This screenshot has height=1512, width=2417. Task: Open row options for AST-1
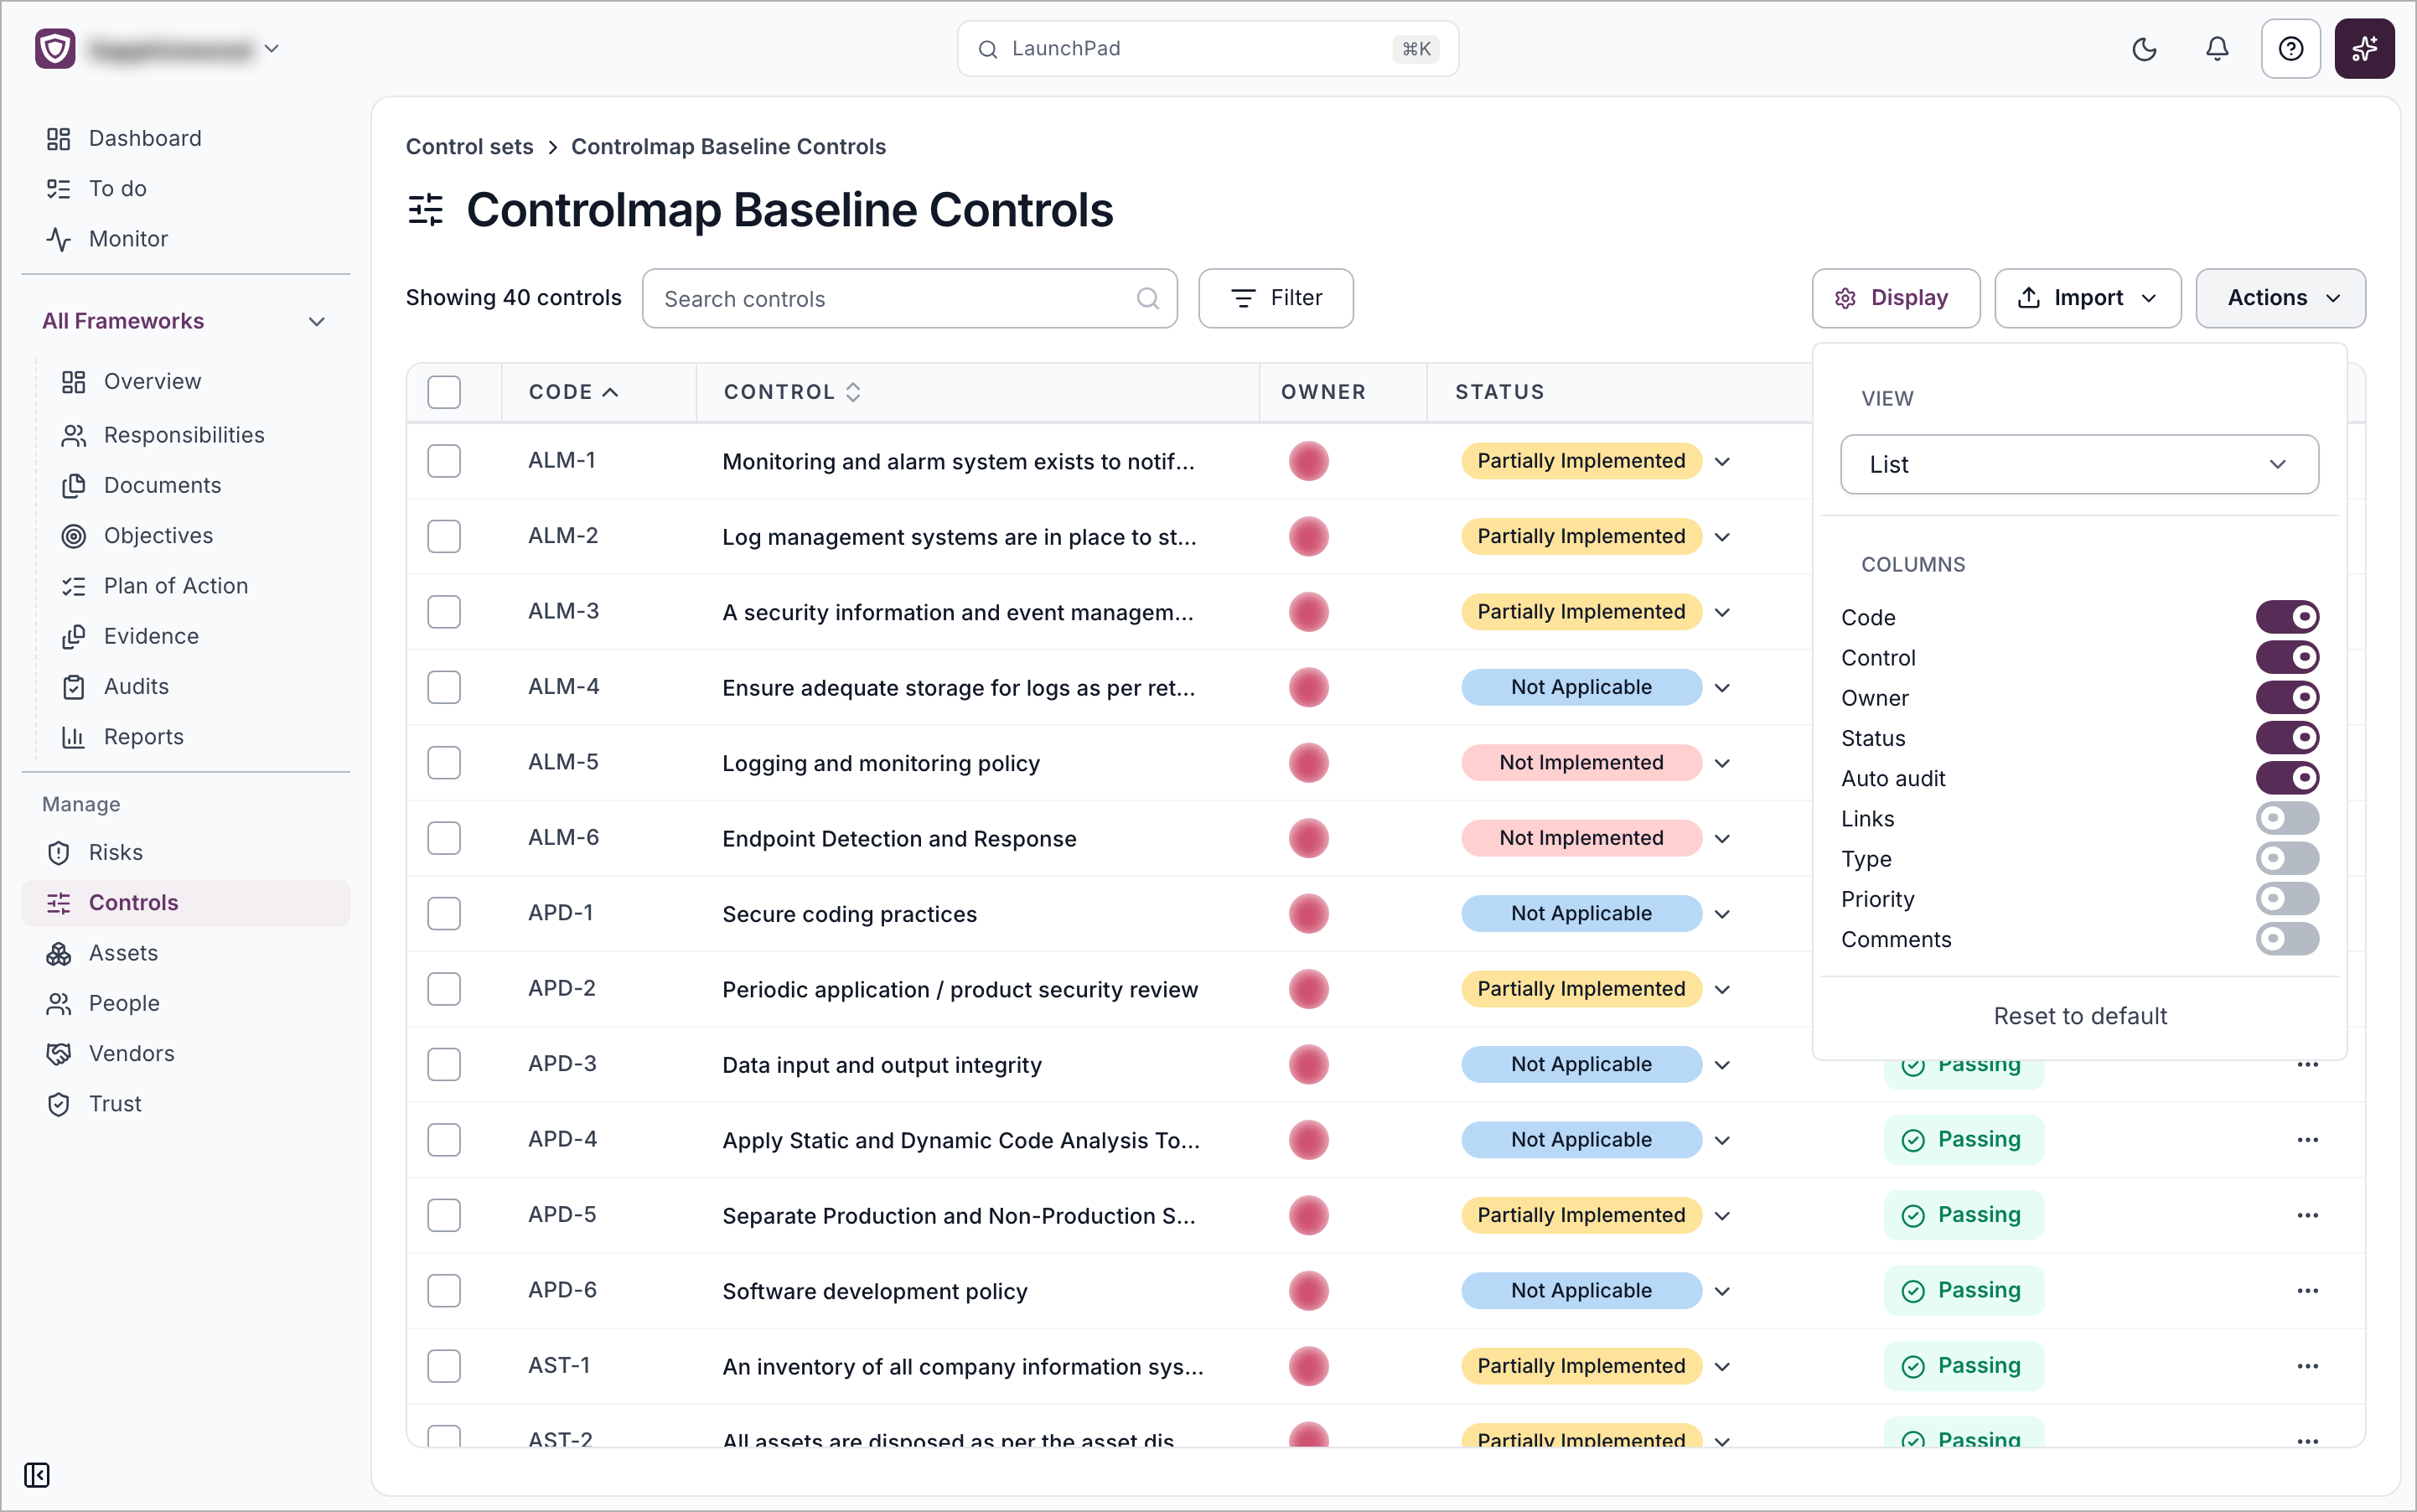tap(2307, 1366)
